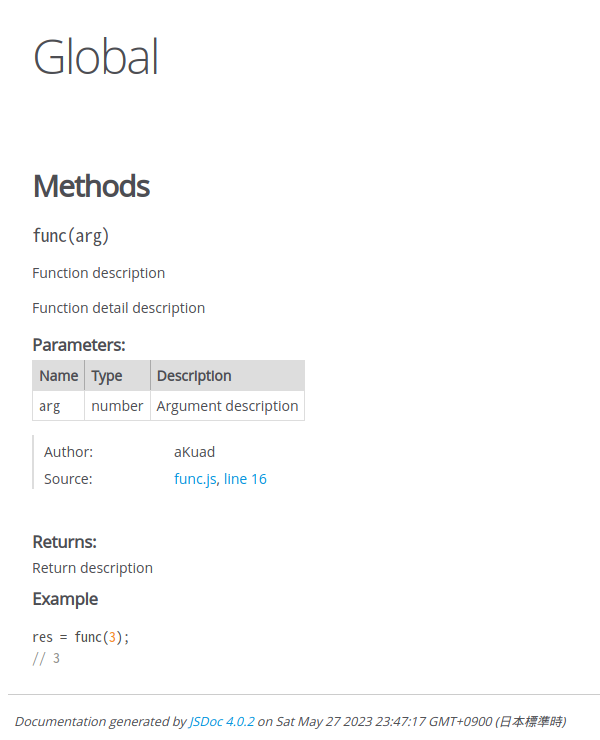Follow the line 16 source link
Screen dimensions: 600x740
pos(245,479)
